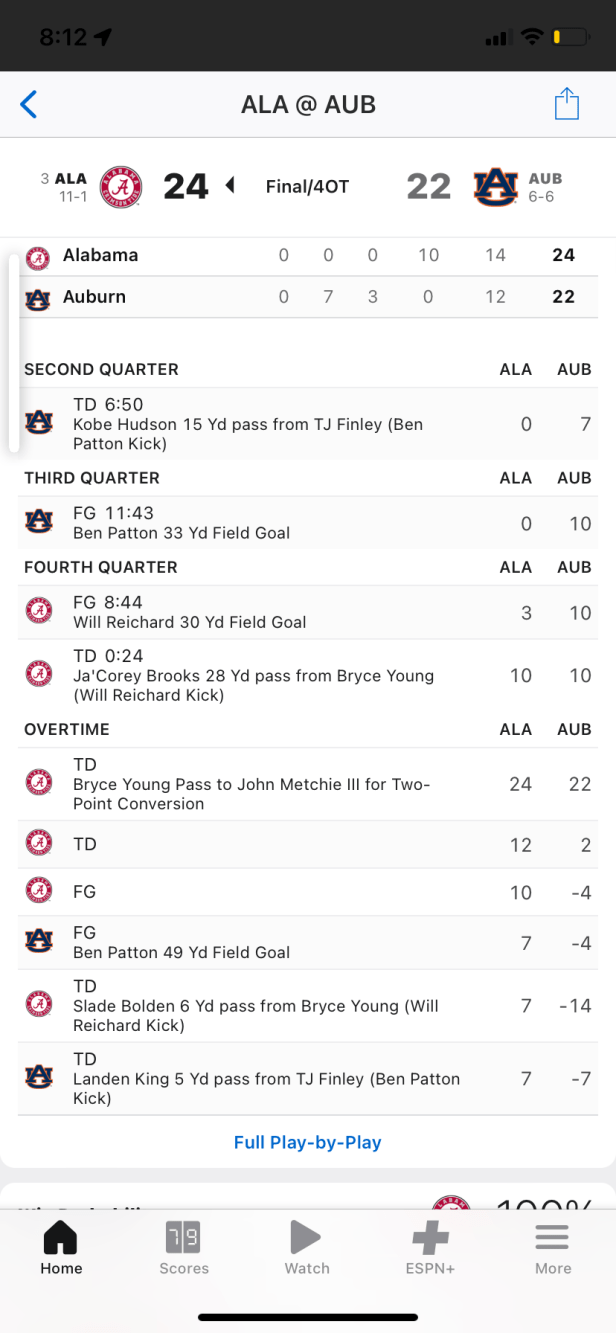Open the More menu
The width and height of the screenshot is (616, 1333).
click(552, 1248)
